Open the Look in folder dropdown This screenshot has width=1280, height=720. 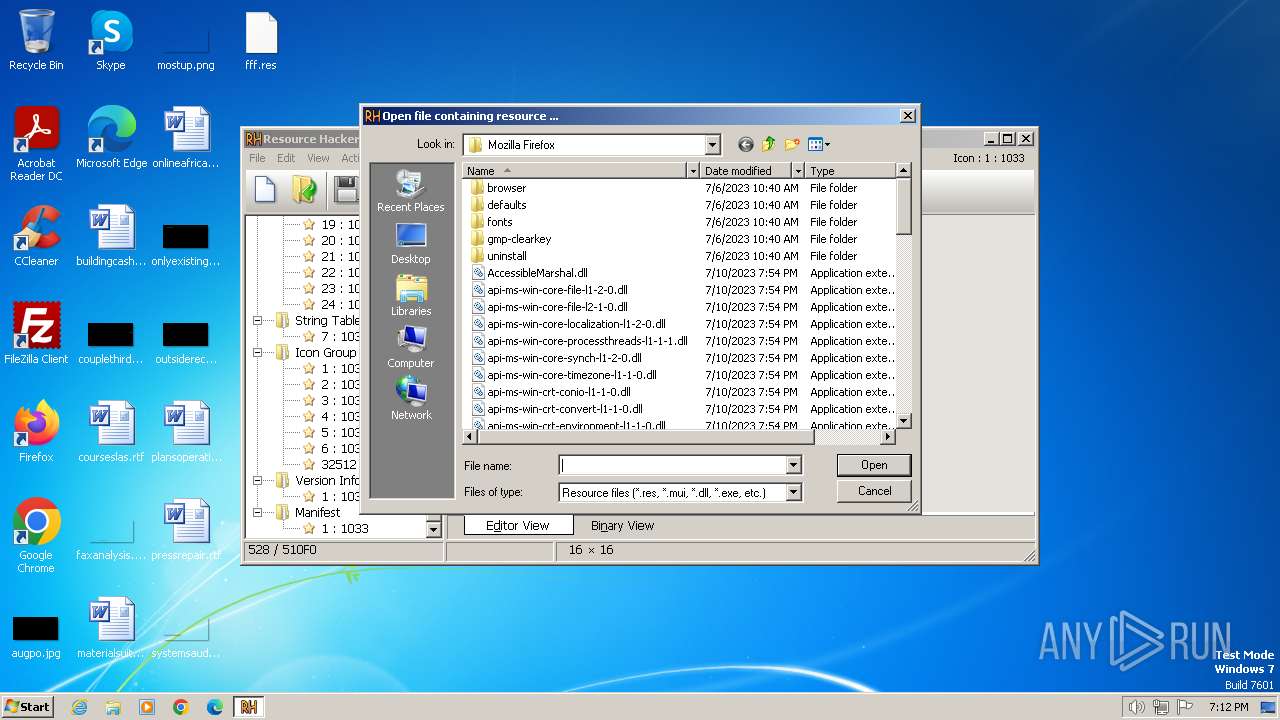click(x=712, y=145)
